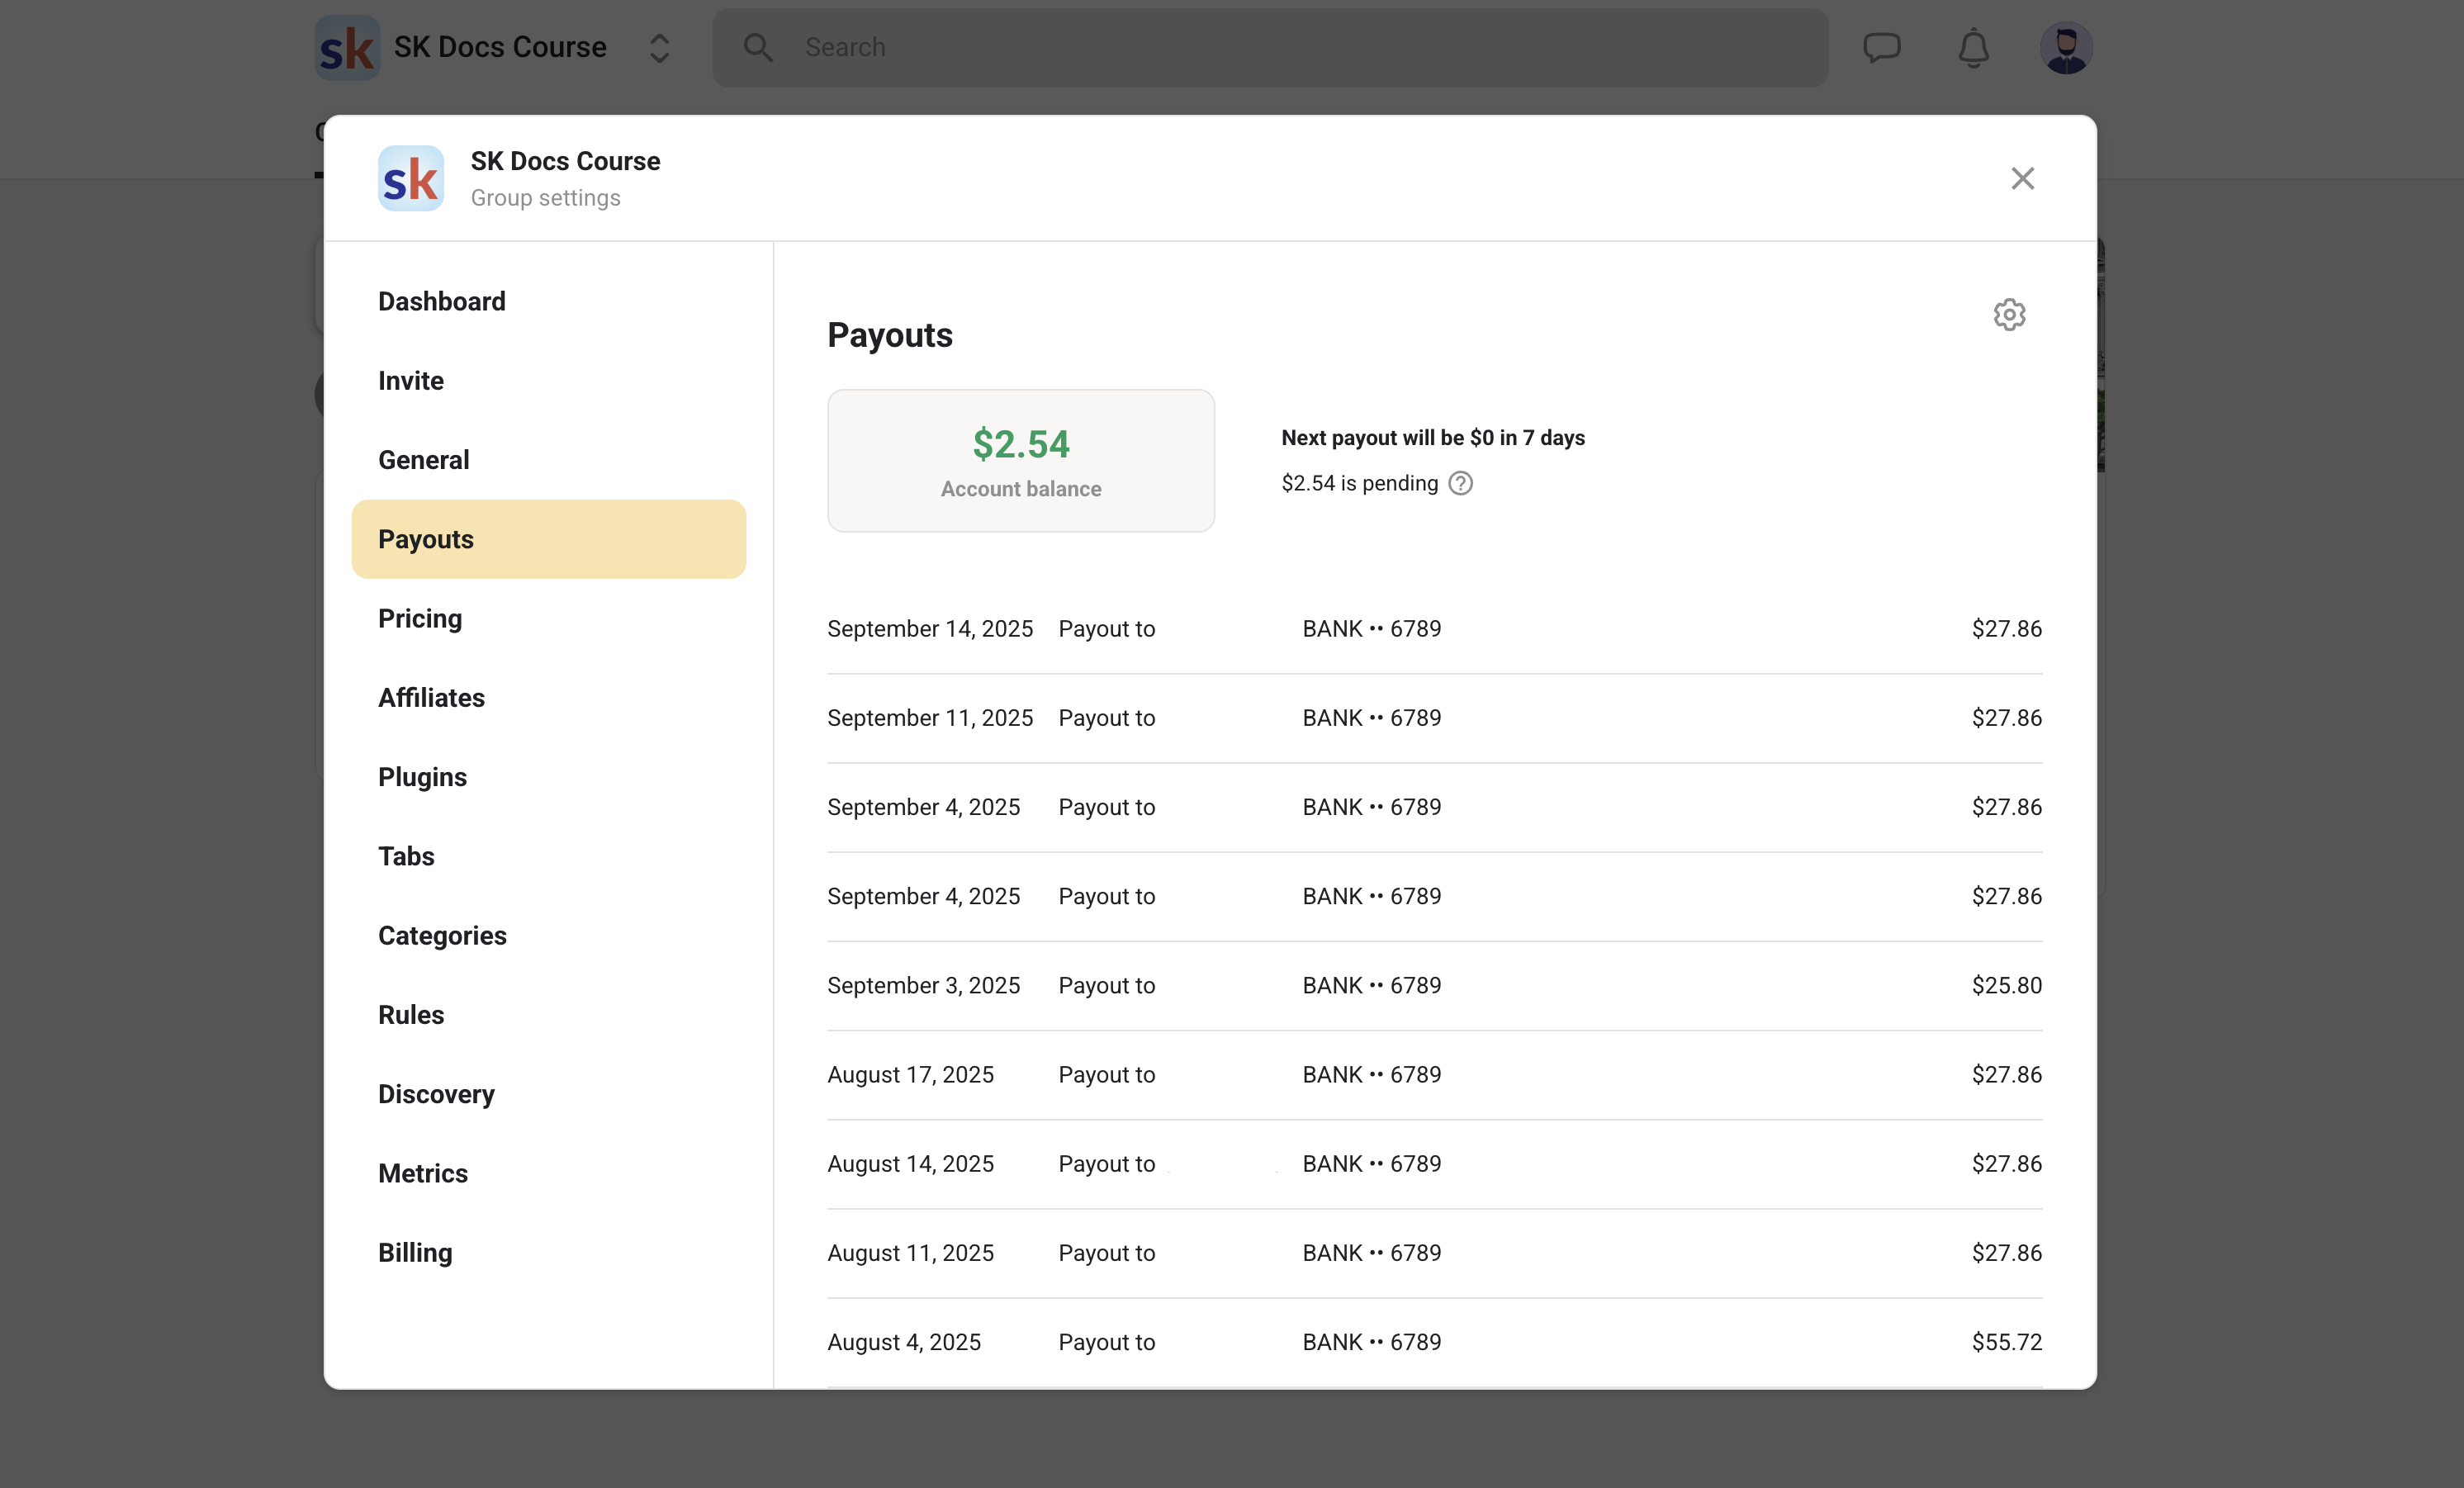Click the SK logo in dialog header

point(410,179)
